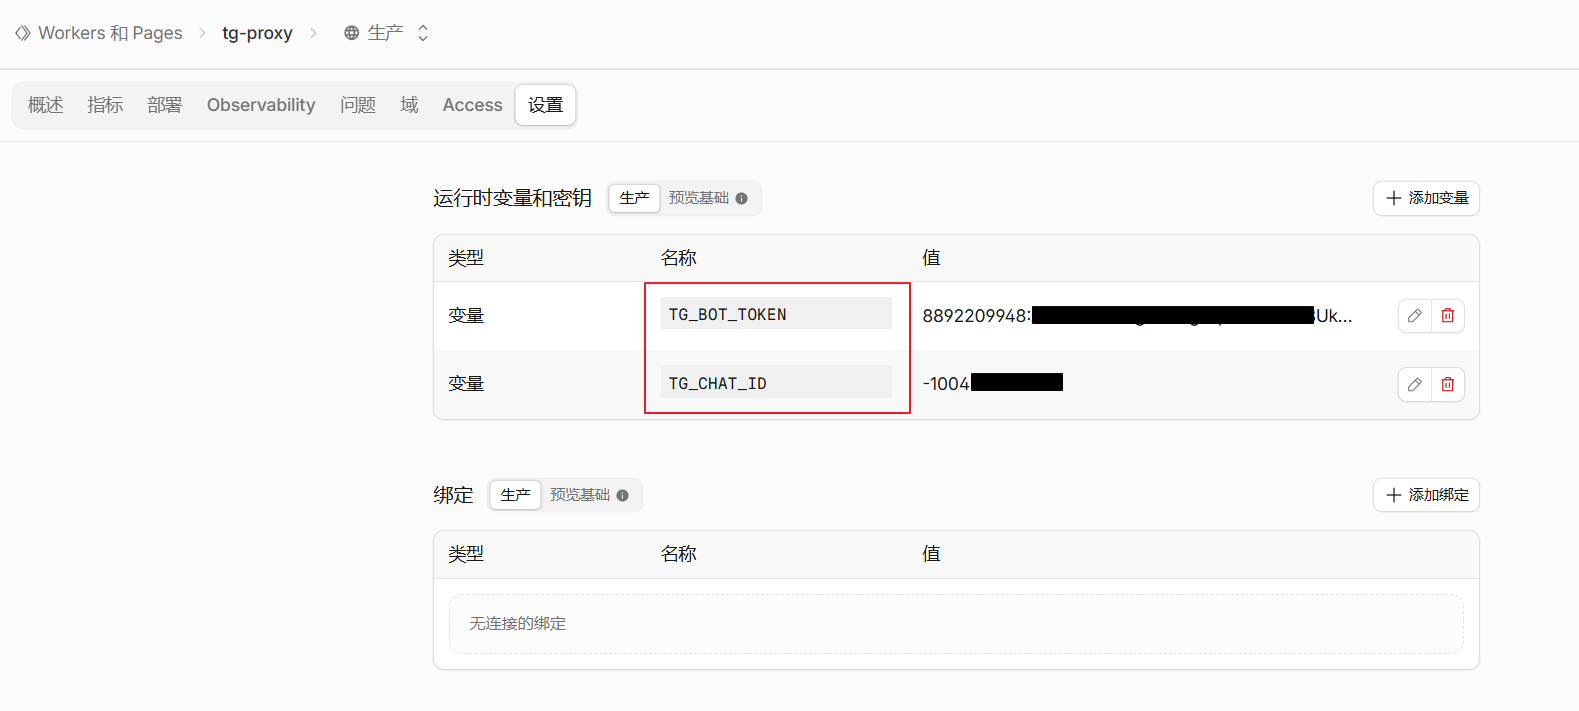Click 值 column header in 绑定 table

pyautogui.click(x=931, y=554)
